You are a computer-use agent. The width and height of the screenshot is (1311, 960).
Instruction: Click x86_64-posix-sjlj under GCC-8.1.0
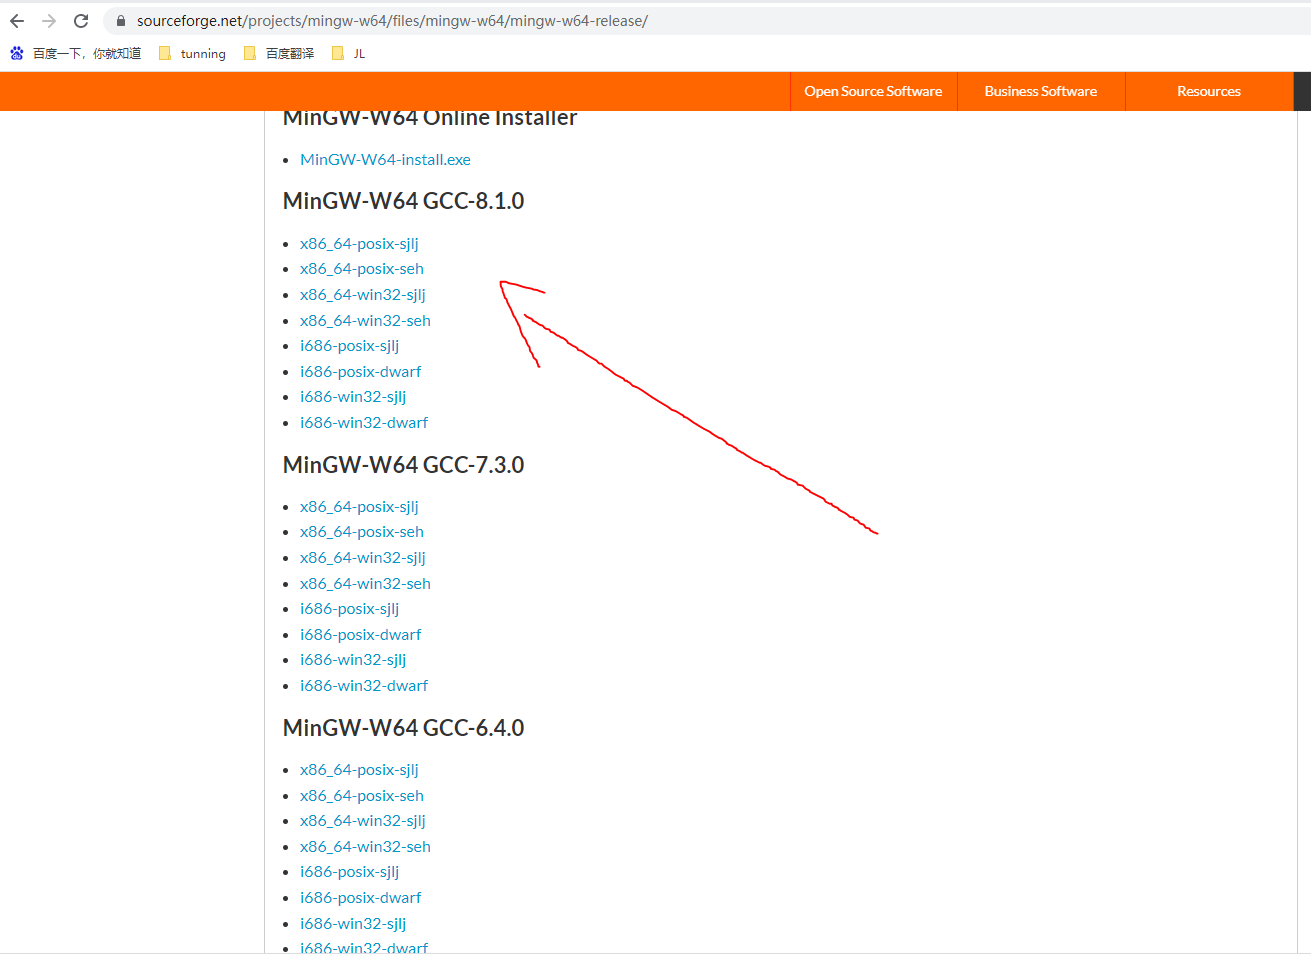coord(359,244)
